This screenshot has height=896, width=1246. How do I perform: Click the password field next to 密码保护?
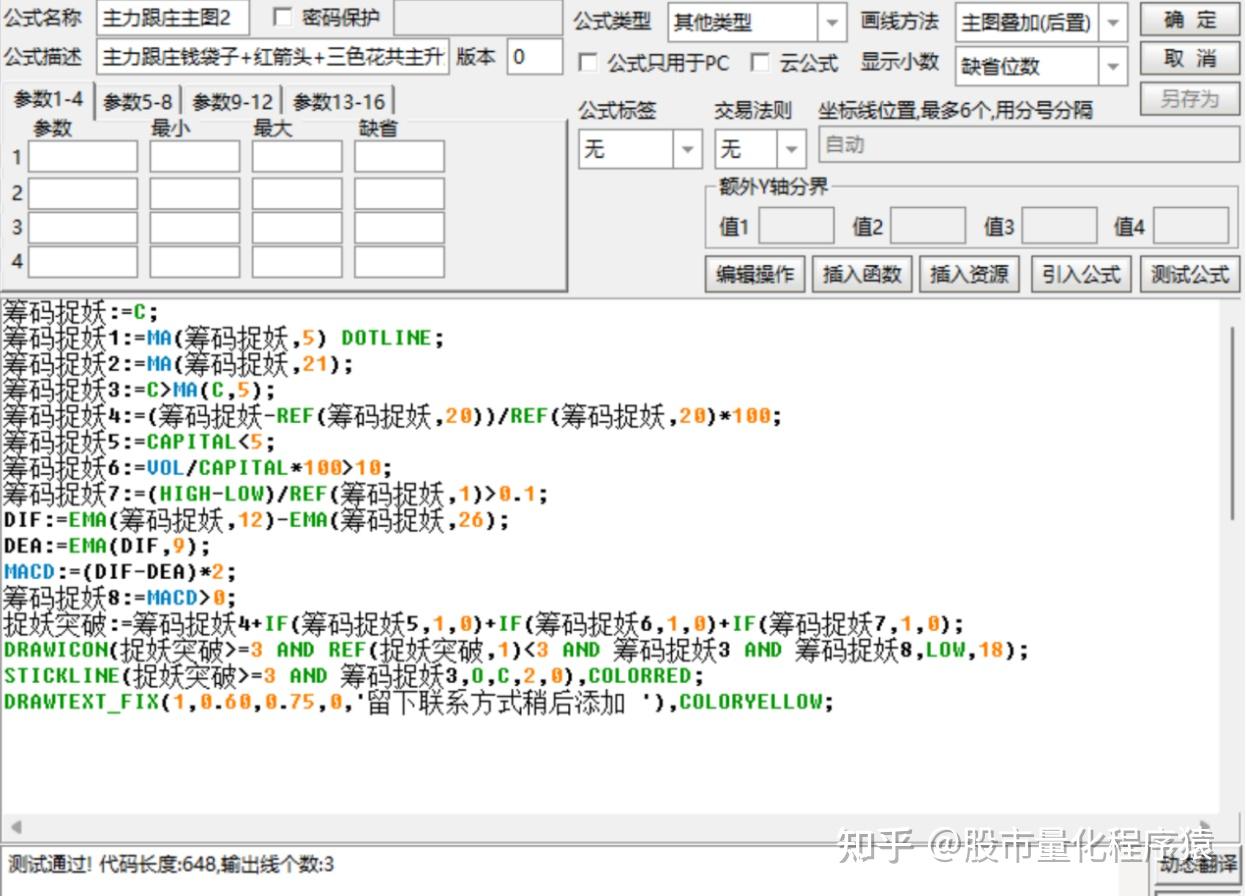[478, 17]
